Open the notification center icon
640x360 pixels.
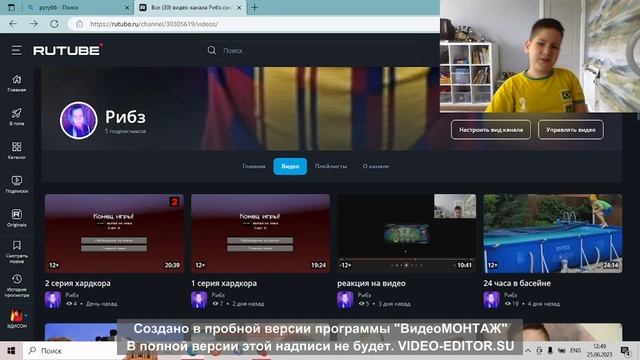[x=625, y=351]
